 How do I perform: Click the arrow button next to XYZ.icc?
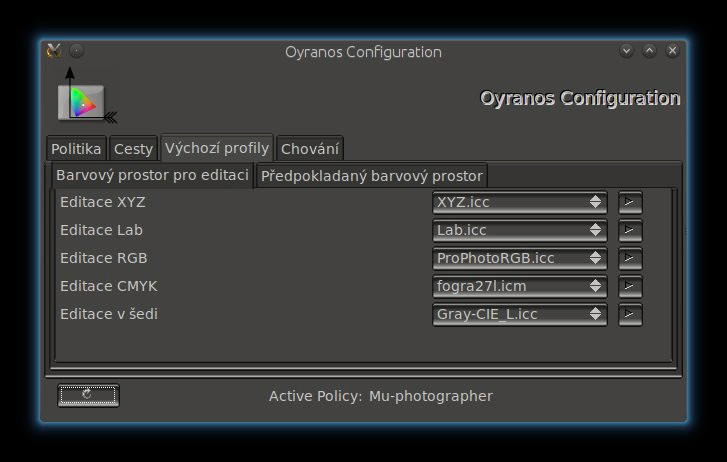[x=630, y=202]
